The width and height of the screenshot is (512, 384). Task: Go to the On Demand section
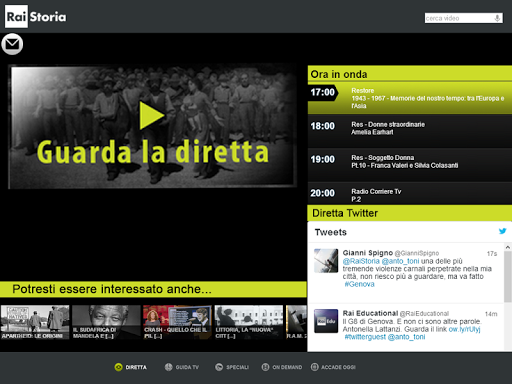click(282, 367)
